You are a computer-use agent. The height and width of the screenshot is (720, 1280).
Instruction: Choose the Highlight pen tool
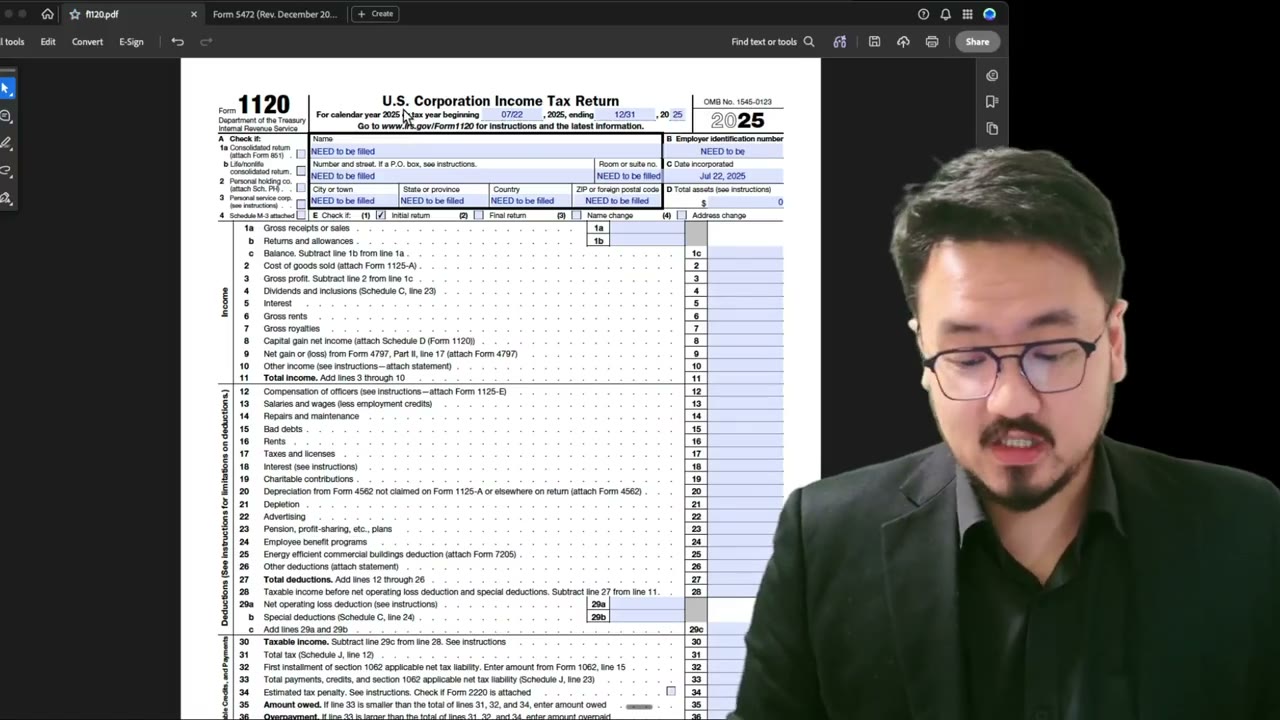click(6, 144)
